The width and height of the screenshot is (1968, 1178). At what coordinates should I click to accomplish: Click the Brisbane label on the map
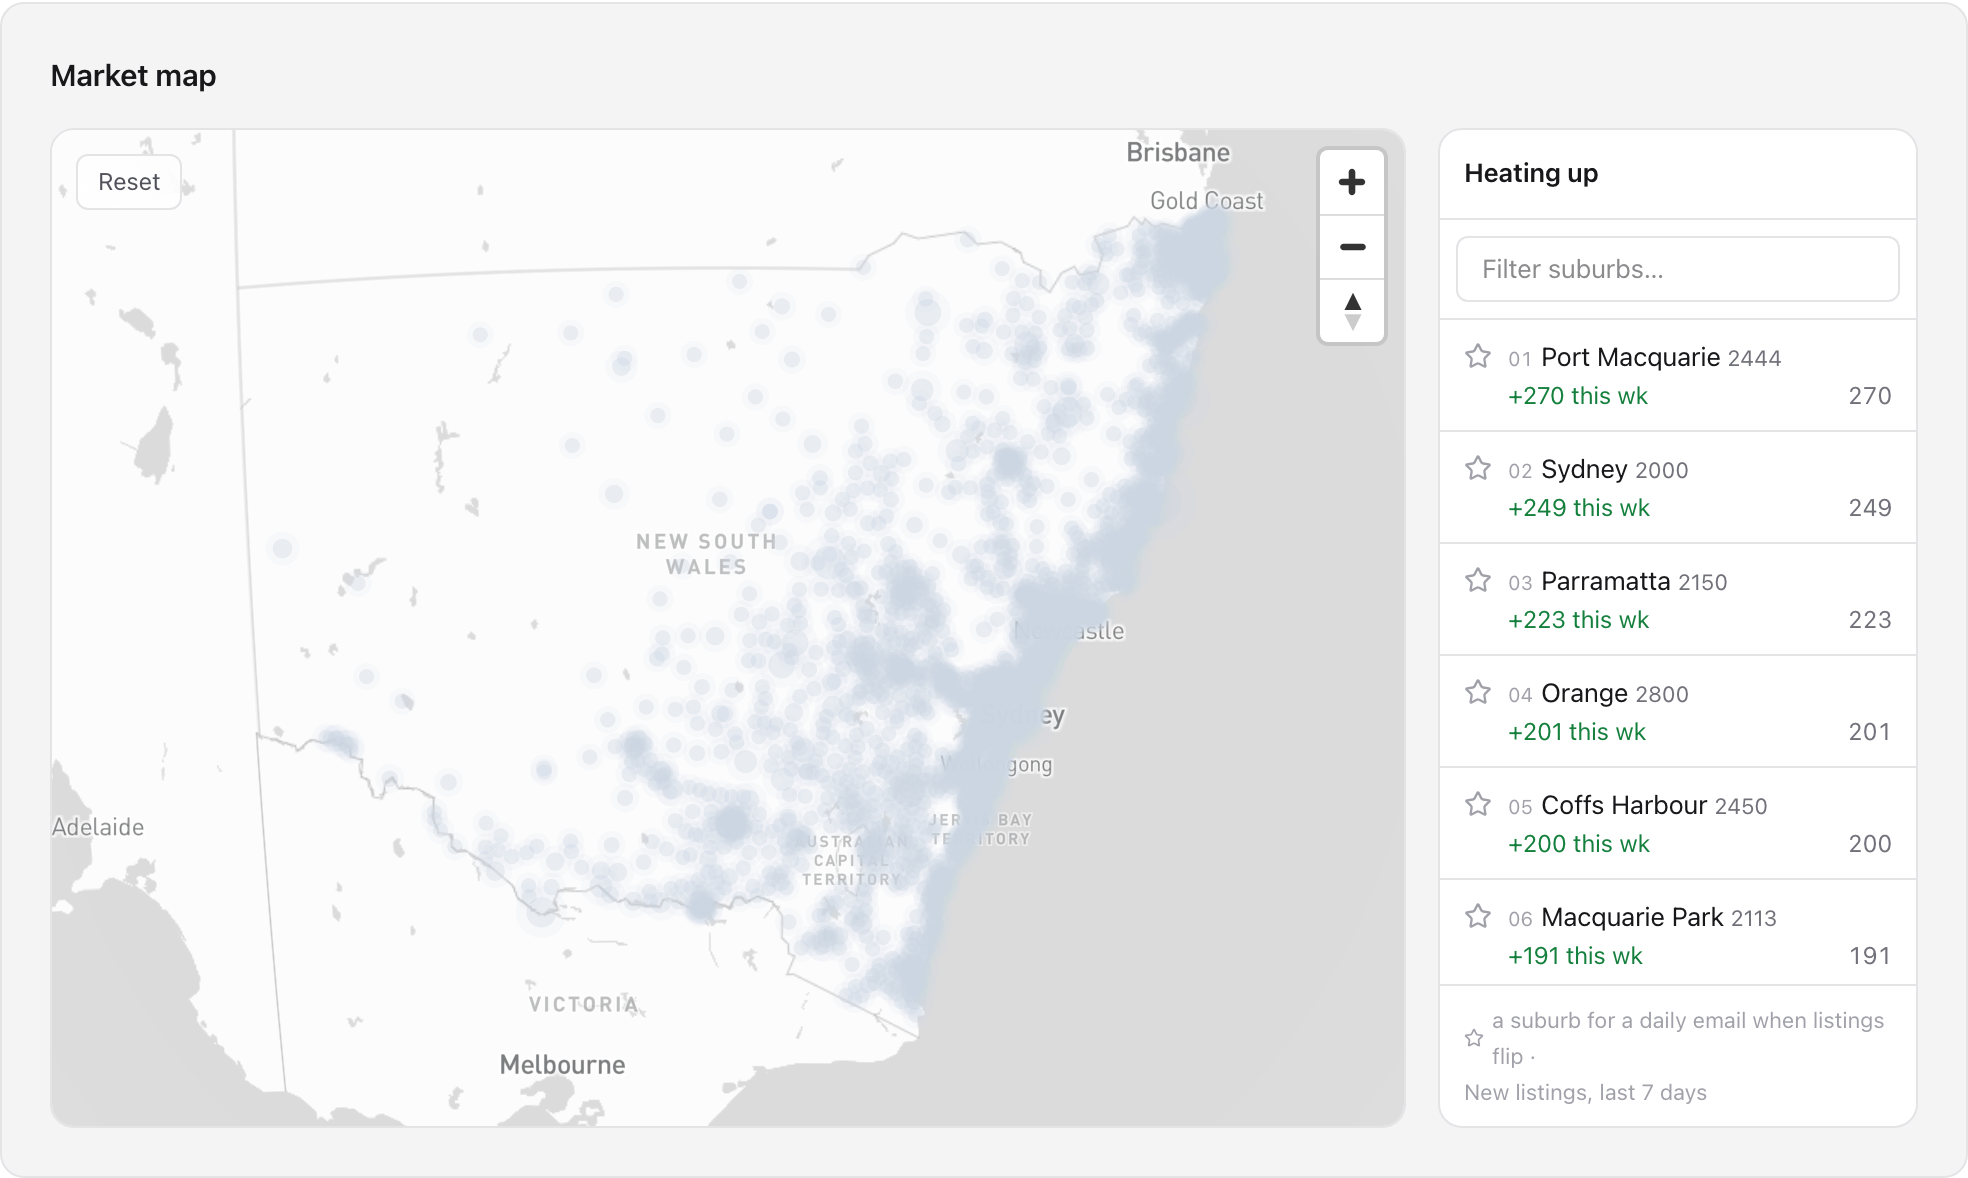(x=1178, y=153)
